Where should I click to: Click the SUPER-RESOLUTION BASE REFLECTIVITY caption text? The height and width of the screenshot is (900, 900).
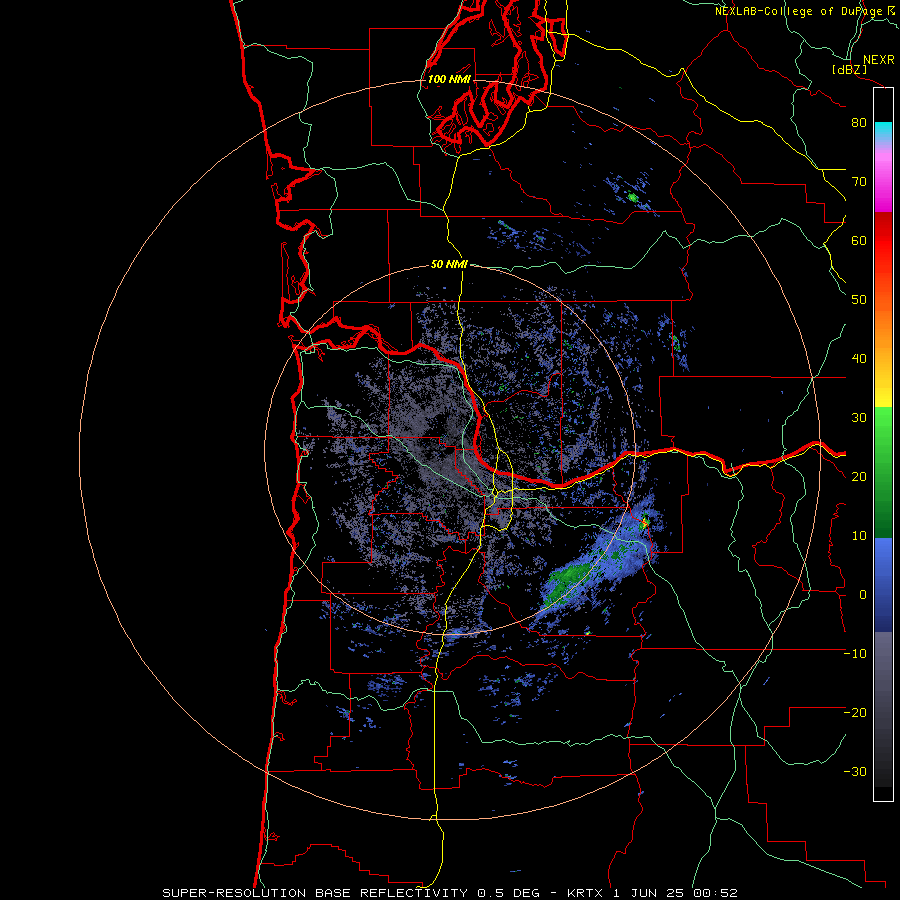[x=316, y=893]
